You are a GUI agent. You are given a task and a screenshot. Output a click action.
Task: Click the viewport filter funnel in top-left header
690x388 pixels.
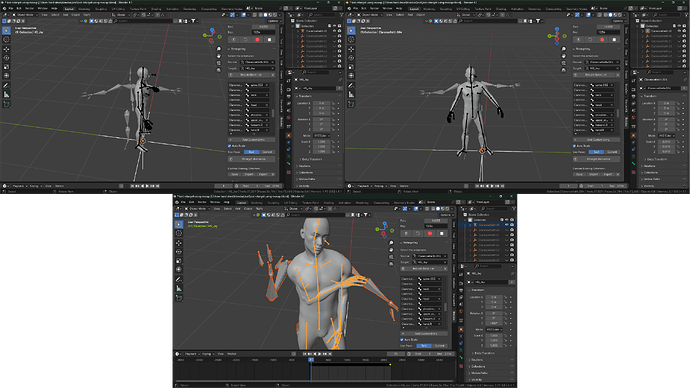pyautogui.click(x=194, y=21)
